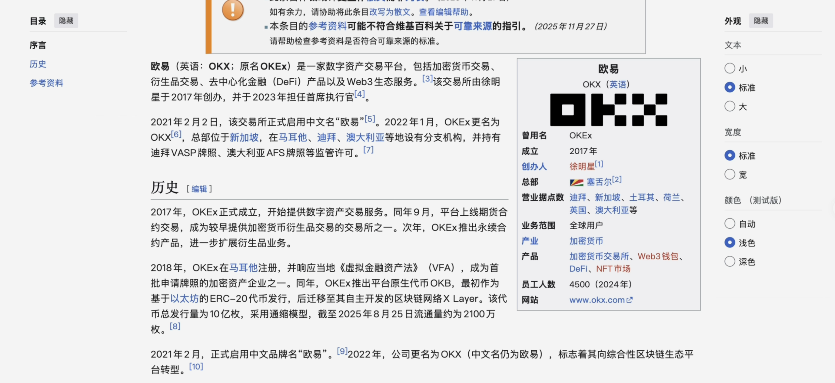Open the 英语 link under the infobox title
Screen dimensions: 835x383
coord(618,84)
